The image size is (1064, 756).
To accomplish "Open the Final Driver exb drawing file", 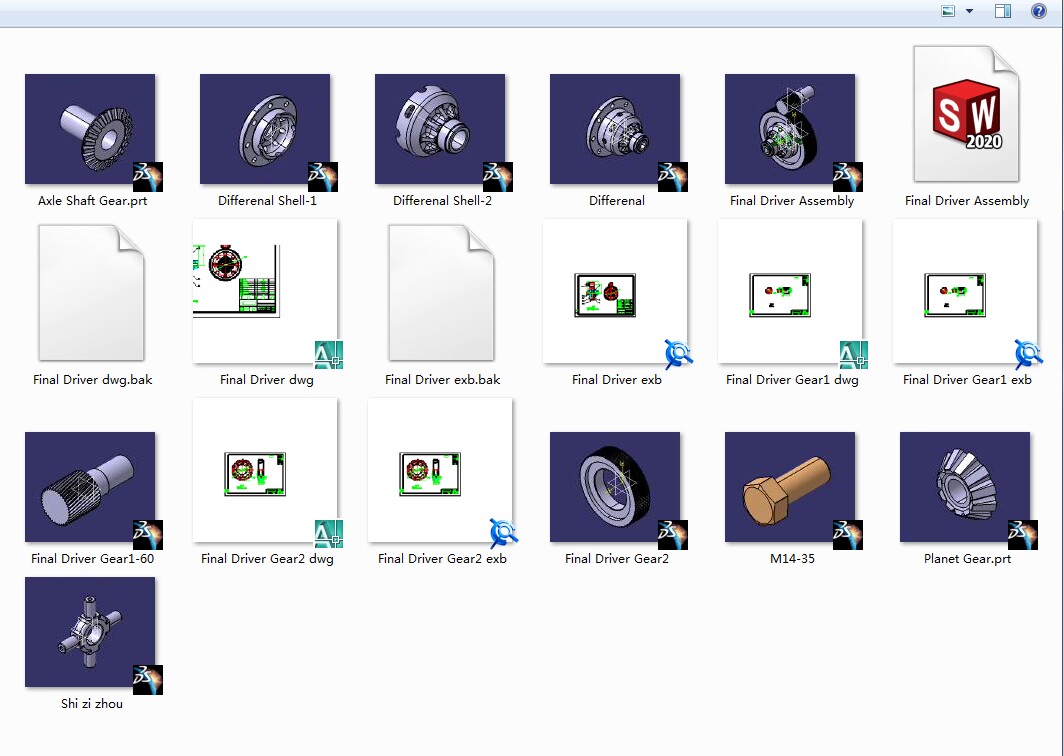I will coord(615,291).
